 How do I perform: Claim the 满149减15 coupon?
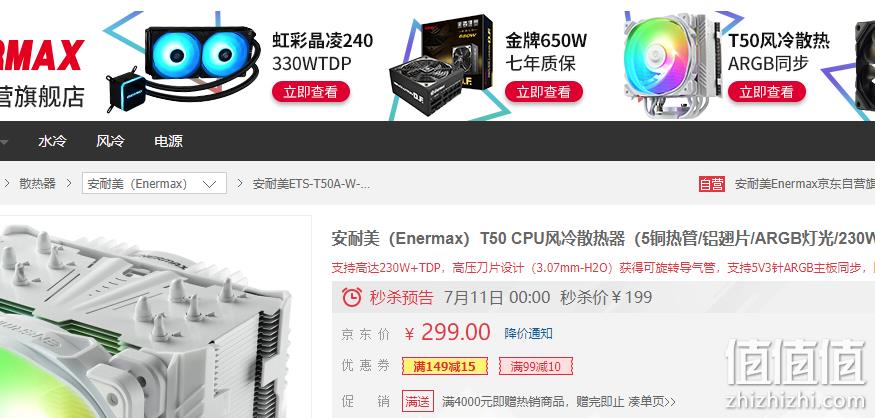(445, 366)
